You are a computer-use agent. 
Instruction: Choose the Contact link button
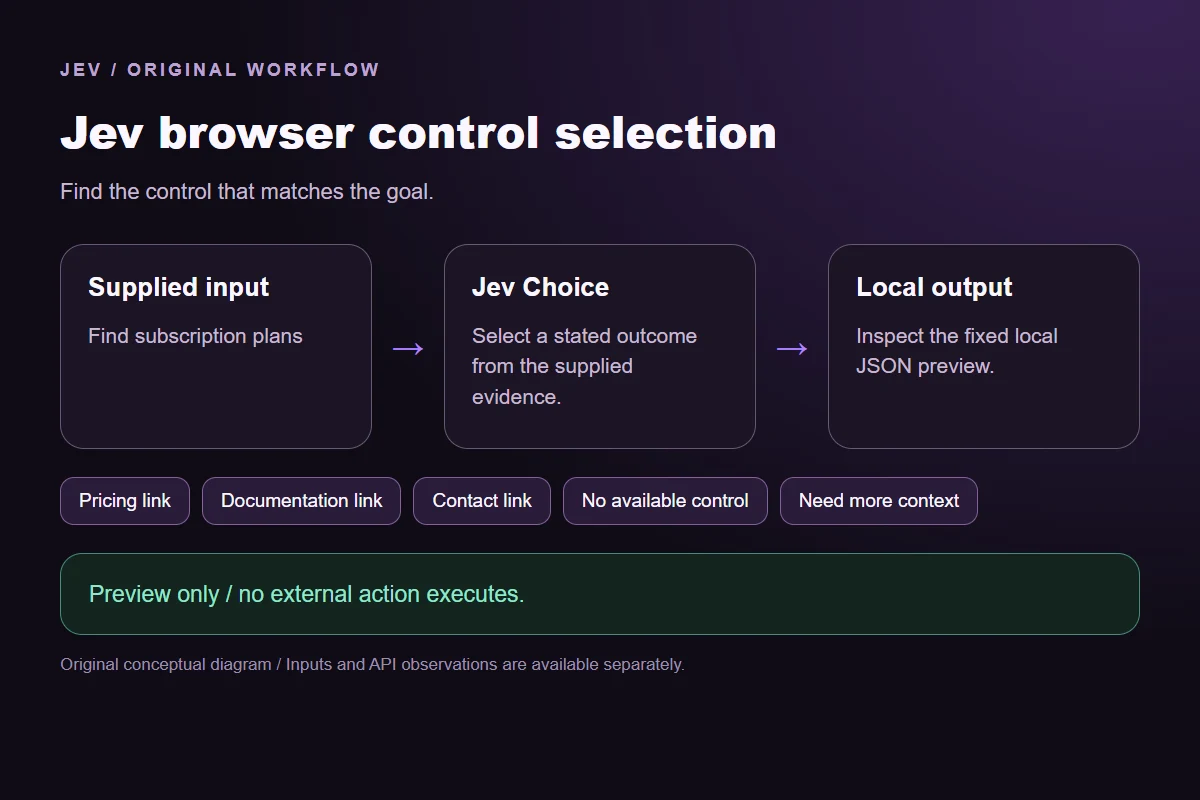(482, 501)
